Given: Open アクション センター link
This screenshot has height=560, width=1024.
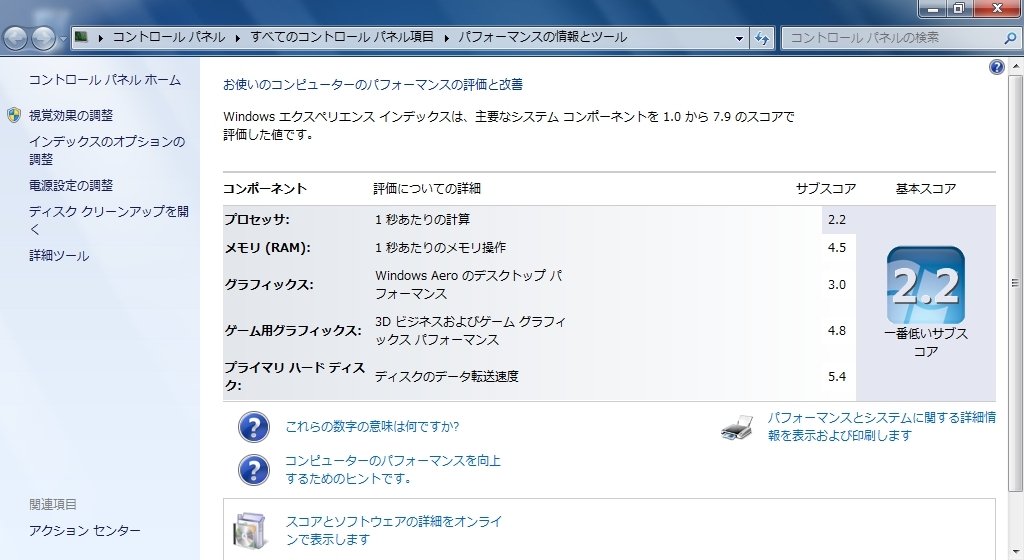Looking at the screenshot, I should [84, 531].
